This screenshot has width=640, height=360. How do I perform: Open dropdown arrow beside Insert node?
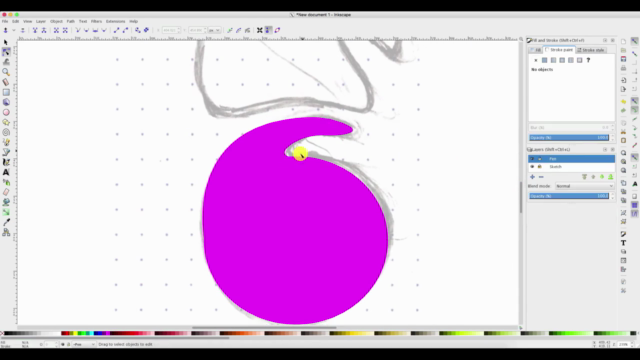pyautogui.click(x=13, y=30)
